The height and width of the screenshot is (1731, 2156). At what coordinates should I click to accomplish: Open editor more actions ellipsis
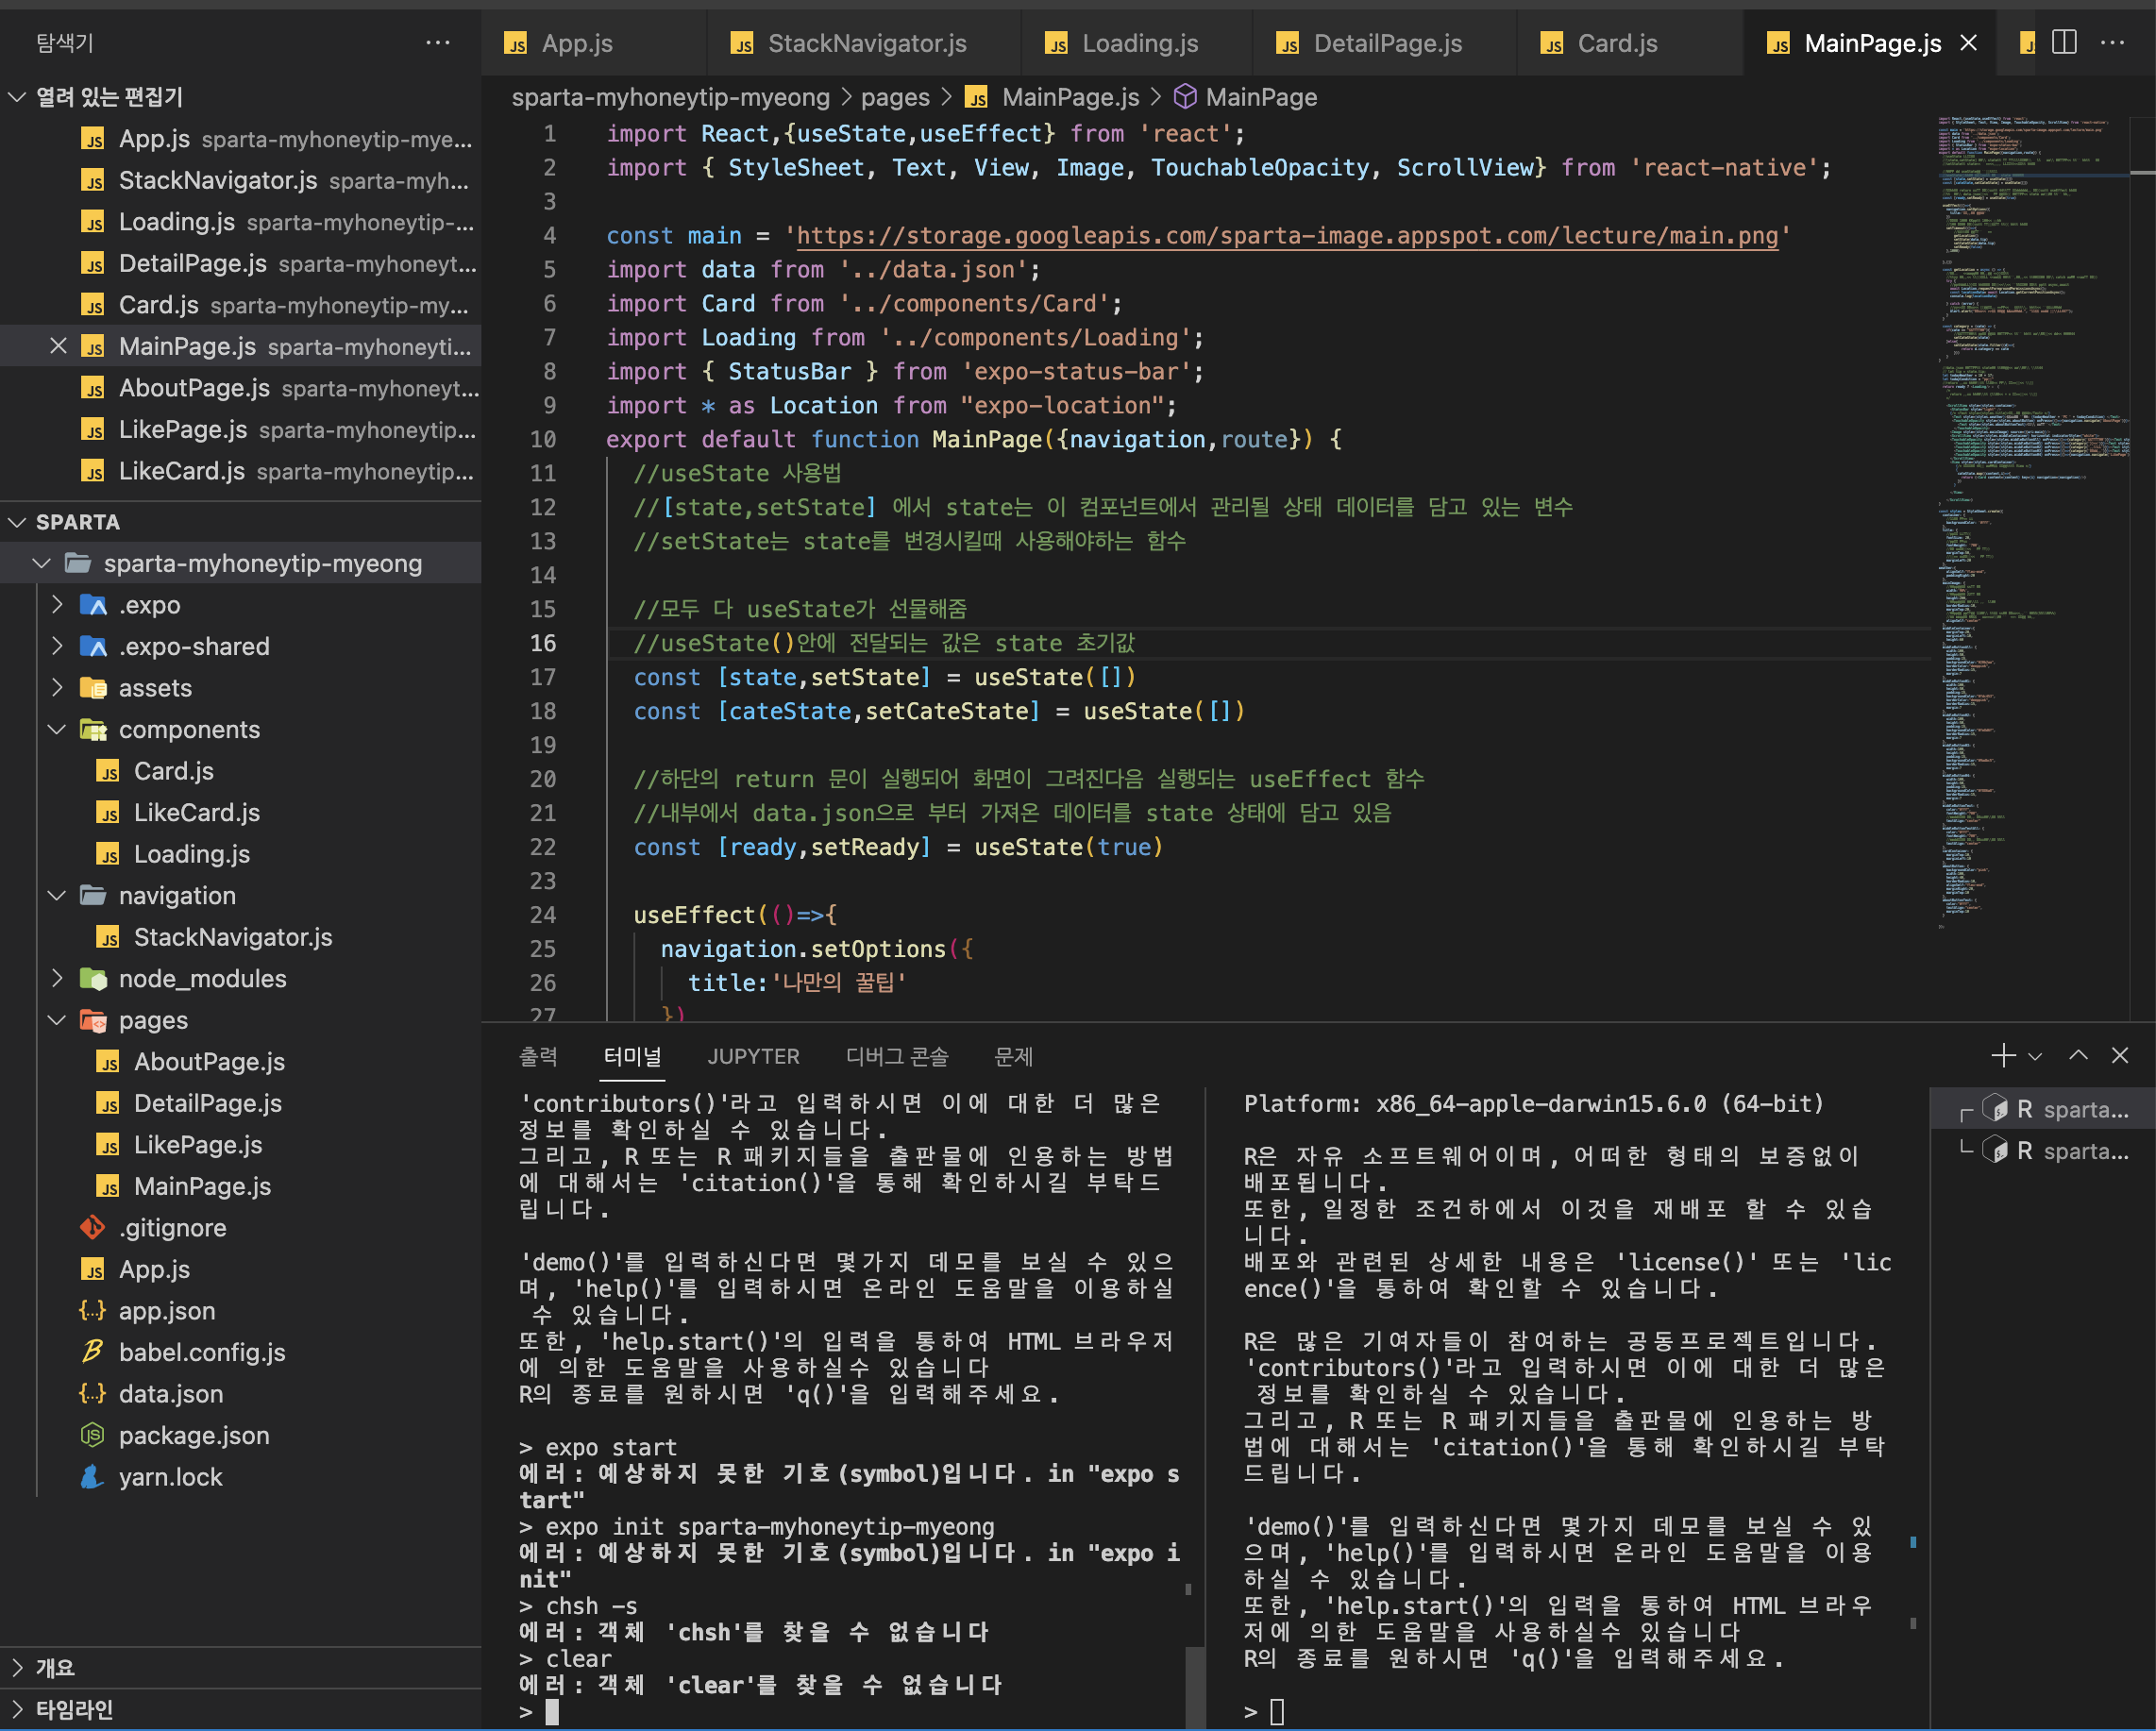point(2112,43)
